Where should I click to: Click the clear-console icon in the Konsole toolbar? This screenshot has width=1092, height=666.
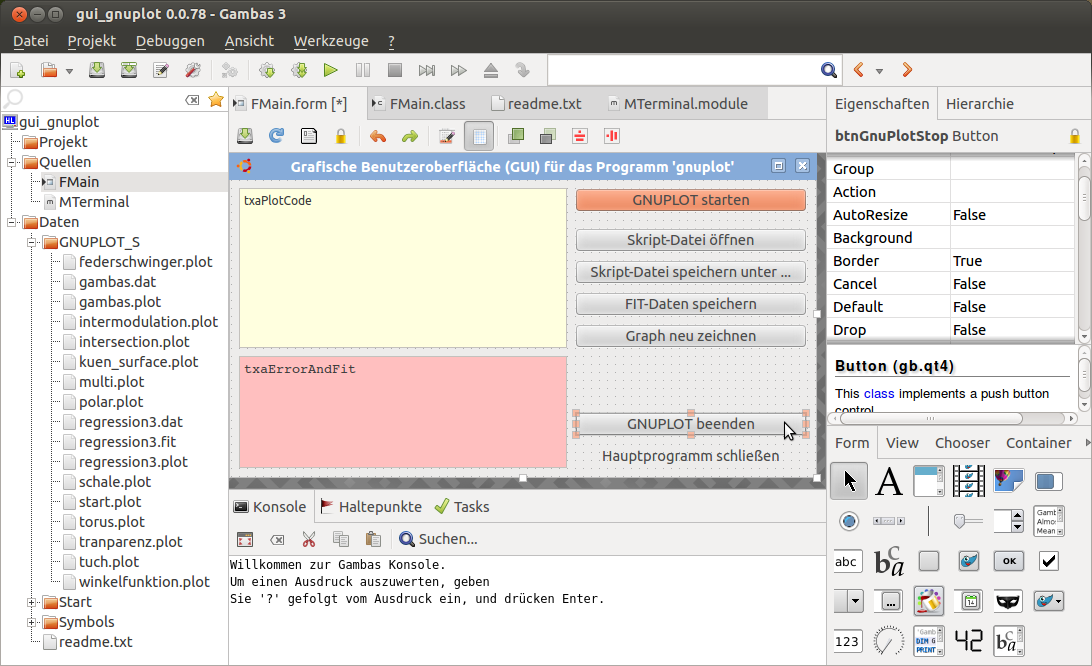click(x=278, y=539)
